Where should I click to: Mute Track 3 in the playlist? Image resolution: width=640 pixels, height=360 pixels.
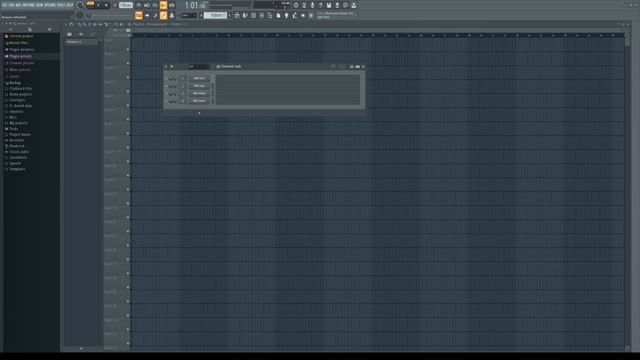(128, 77)
